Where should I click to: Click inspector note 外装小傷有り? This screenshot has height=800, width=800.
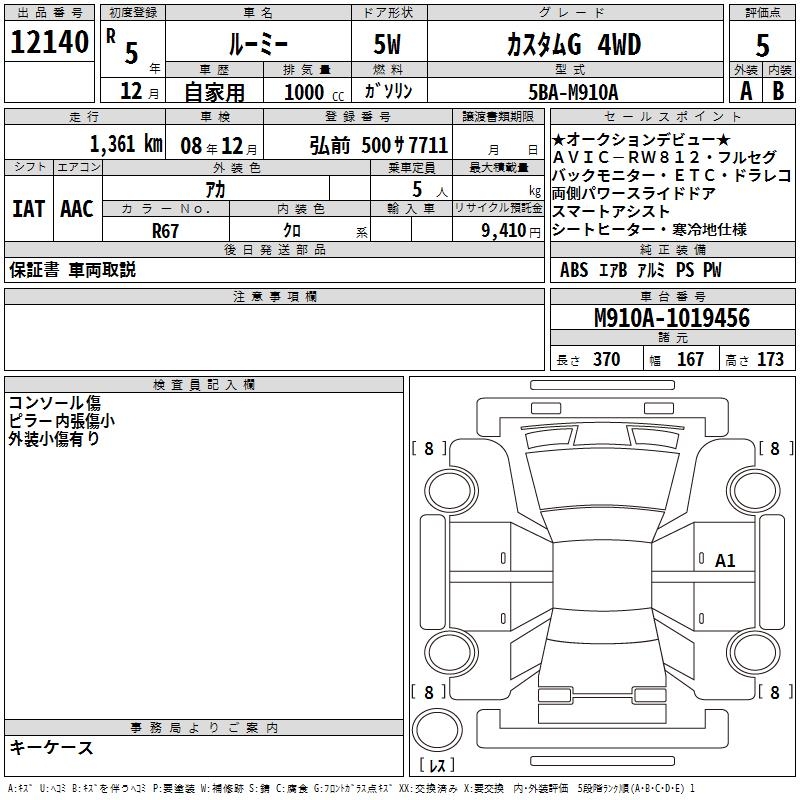54,439
